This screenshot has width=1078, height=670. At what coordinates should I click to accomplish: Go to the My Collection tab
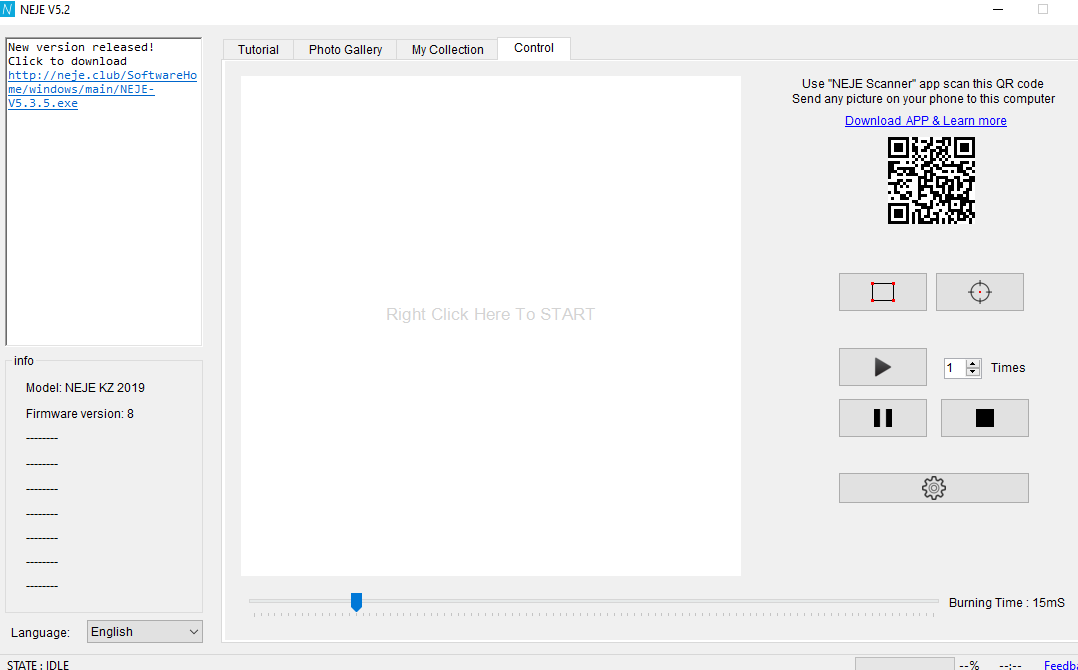pos(447,50)
